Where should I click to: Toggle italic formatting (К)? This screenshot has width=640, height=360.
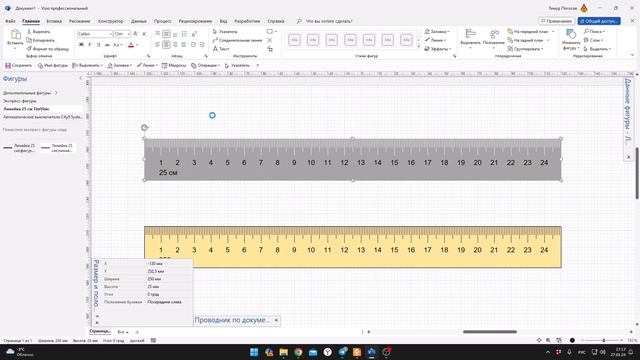[90, 44]
